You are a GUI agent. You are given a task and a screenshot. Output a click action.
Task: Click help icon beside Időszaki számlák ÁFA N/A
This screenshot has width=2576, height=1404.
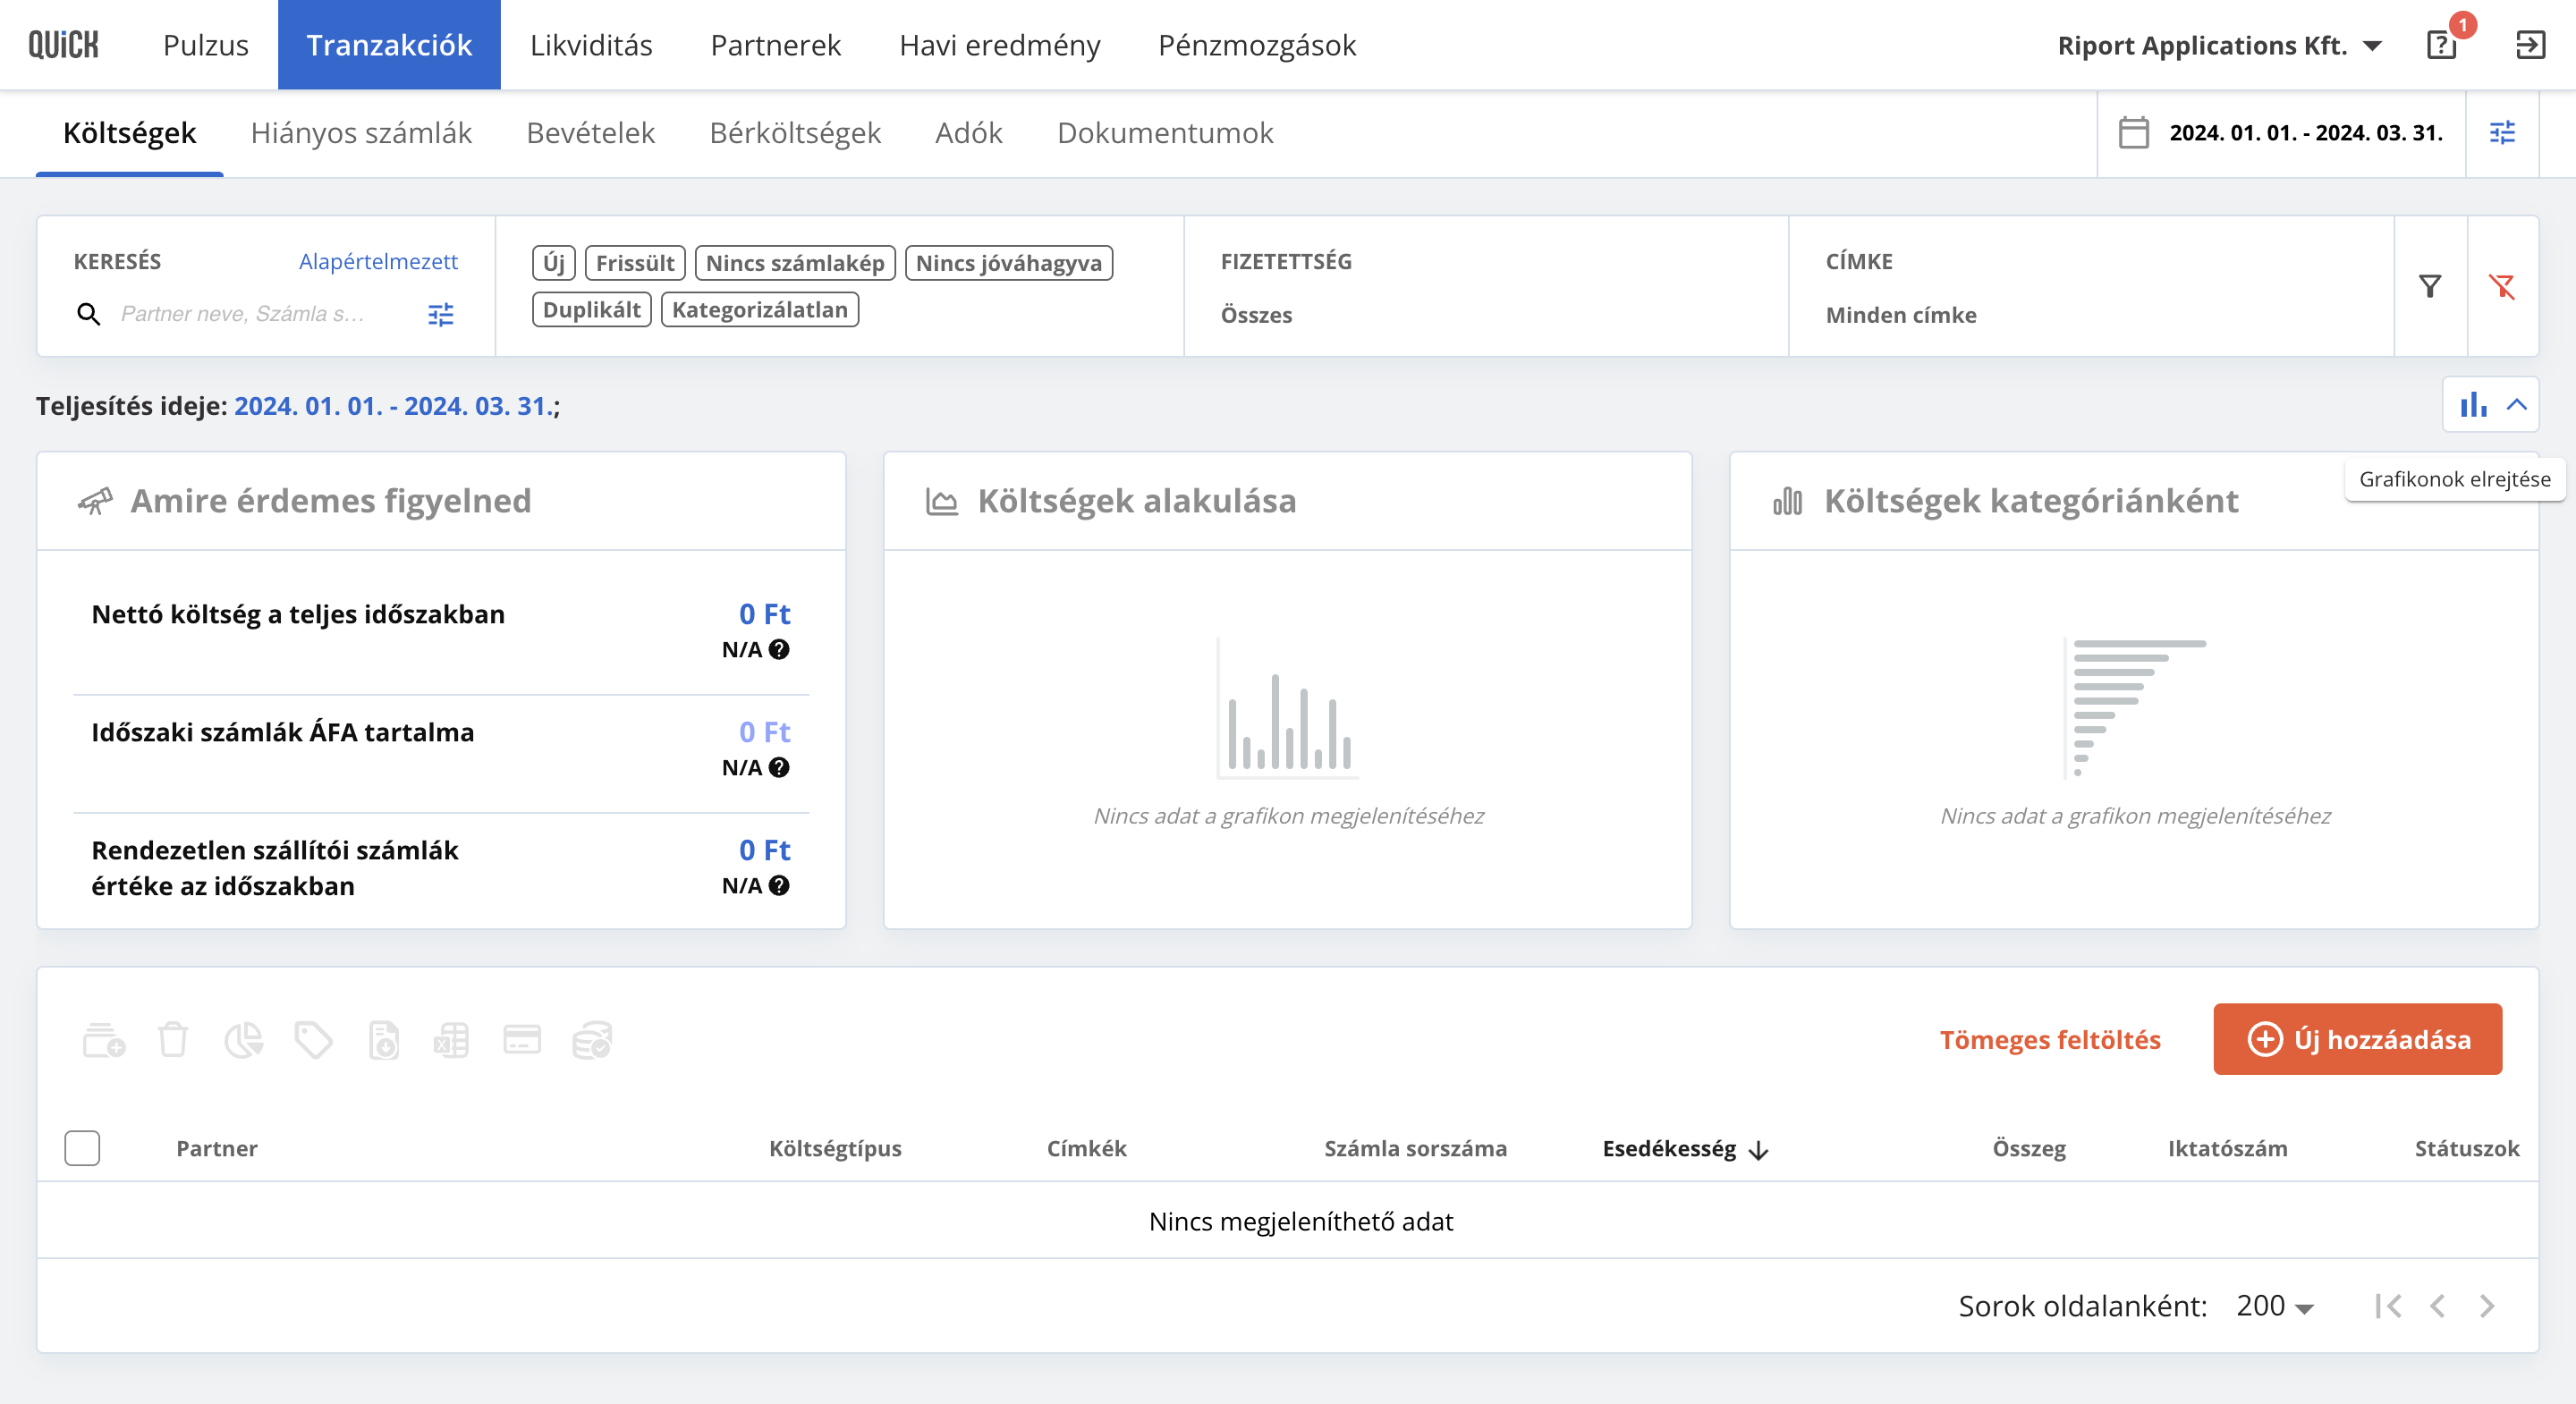pos(779,767)
